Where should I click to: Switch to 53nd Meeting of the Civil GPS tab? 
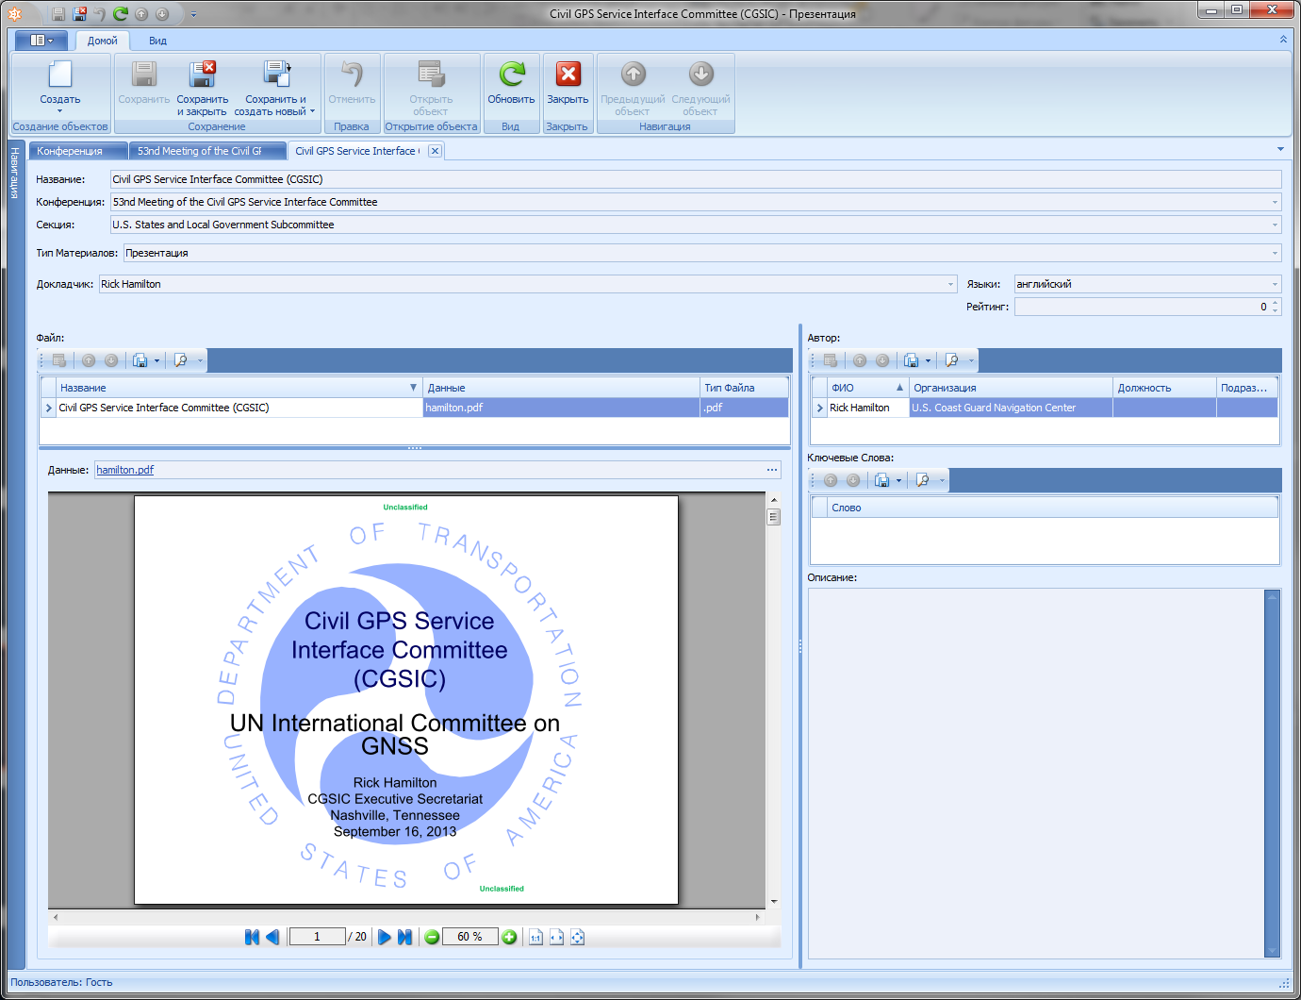click(x=207, y=151)
